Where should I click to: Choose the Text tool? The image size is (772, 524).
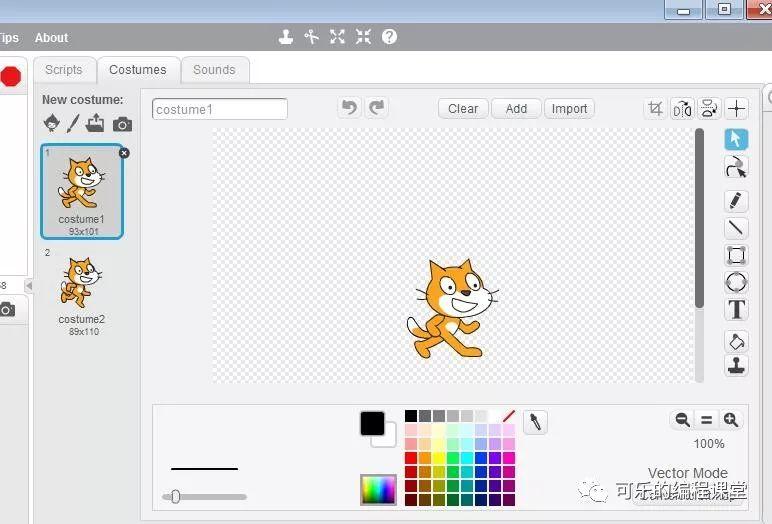736,310
